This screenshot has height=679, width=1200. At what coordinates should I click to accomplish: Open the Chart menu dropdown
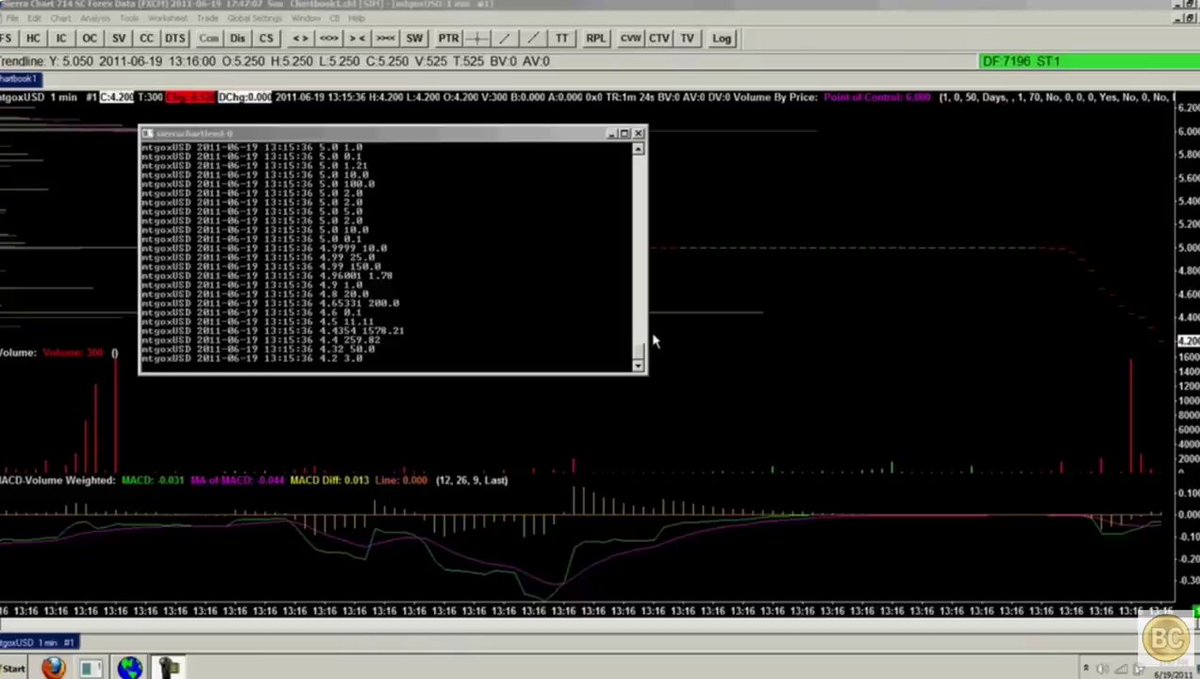click(x=60, y=18)
